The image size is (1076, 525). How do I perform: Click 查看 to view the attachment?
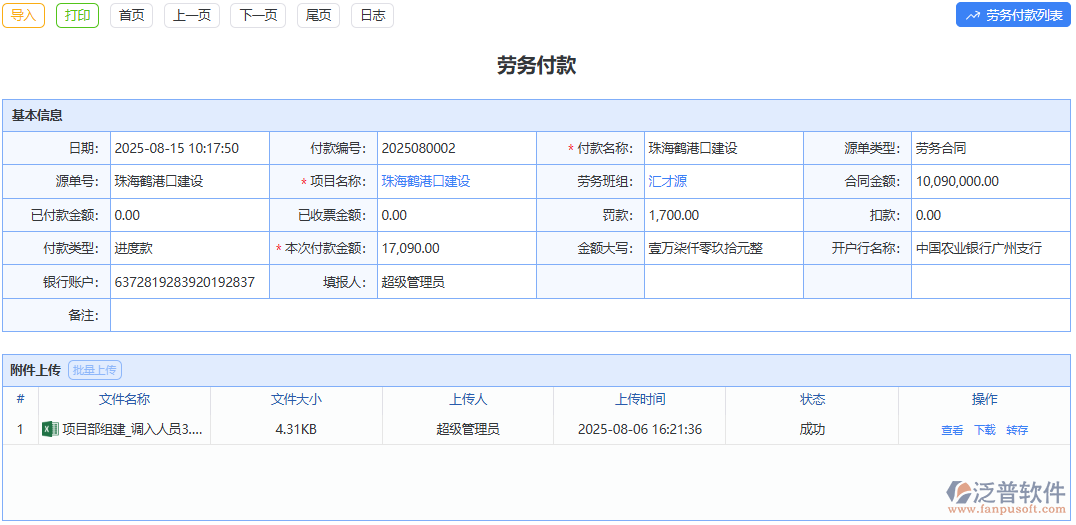point(952,430)
